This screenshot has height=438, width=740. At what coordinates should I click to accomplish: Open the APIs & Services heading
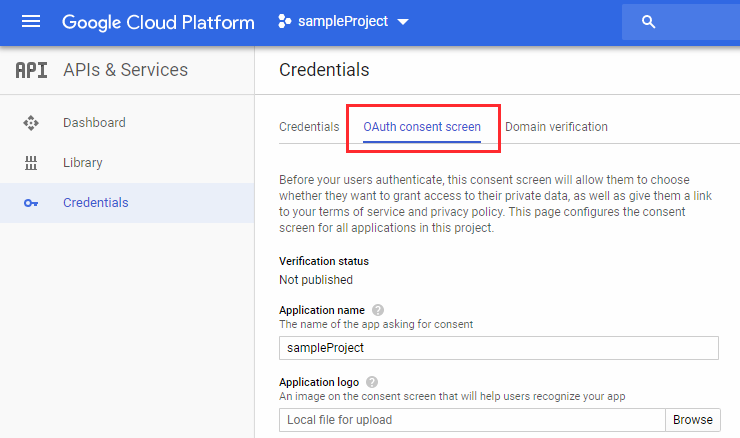point(126,70)
